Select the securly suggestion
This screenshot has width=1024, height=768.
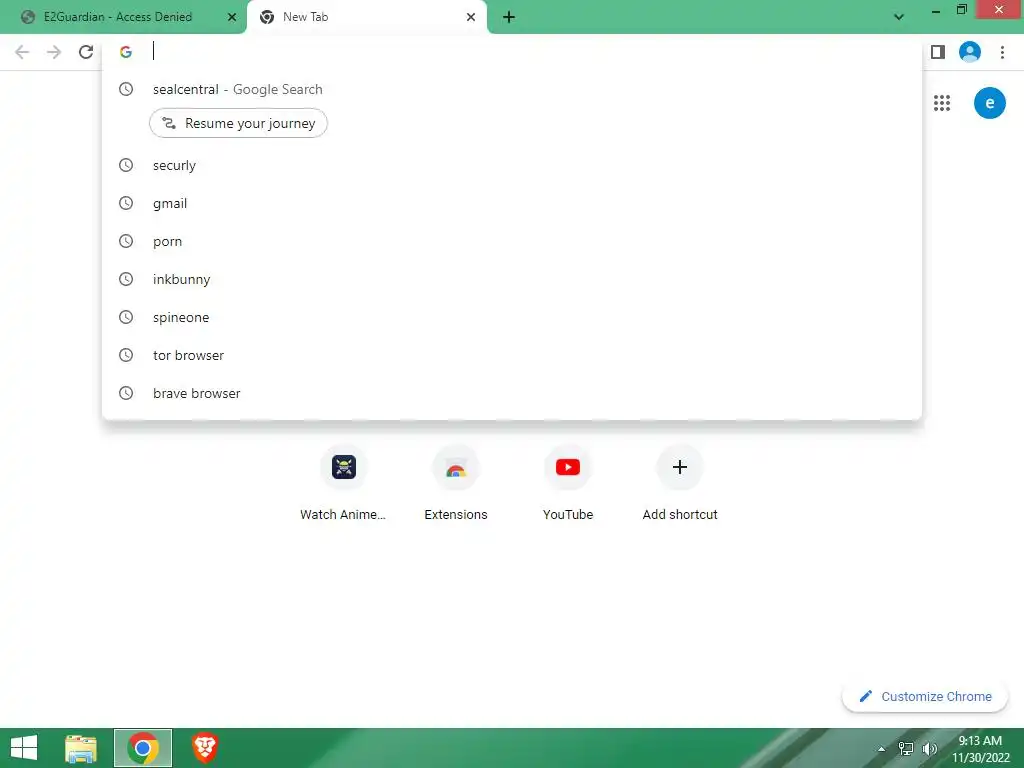[x=512, y=165]
